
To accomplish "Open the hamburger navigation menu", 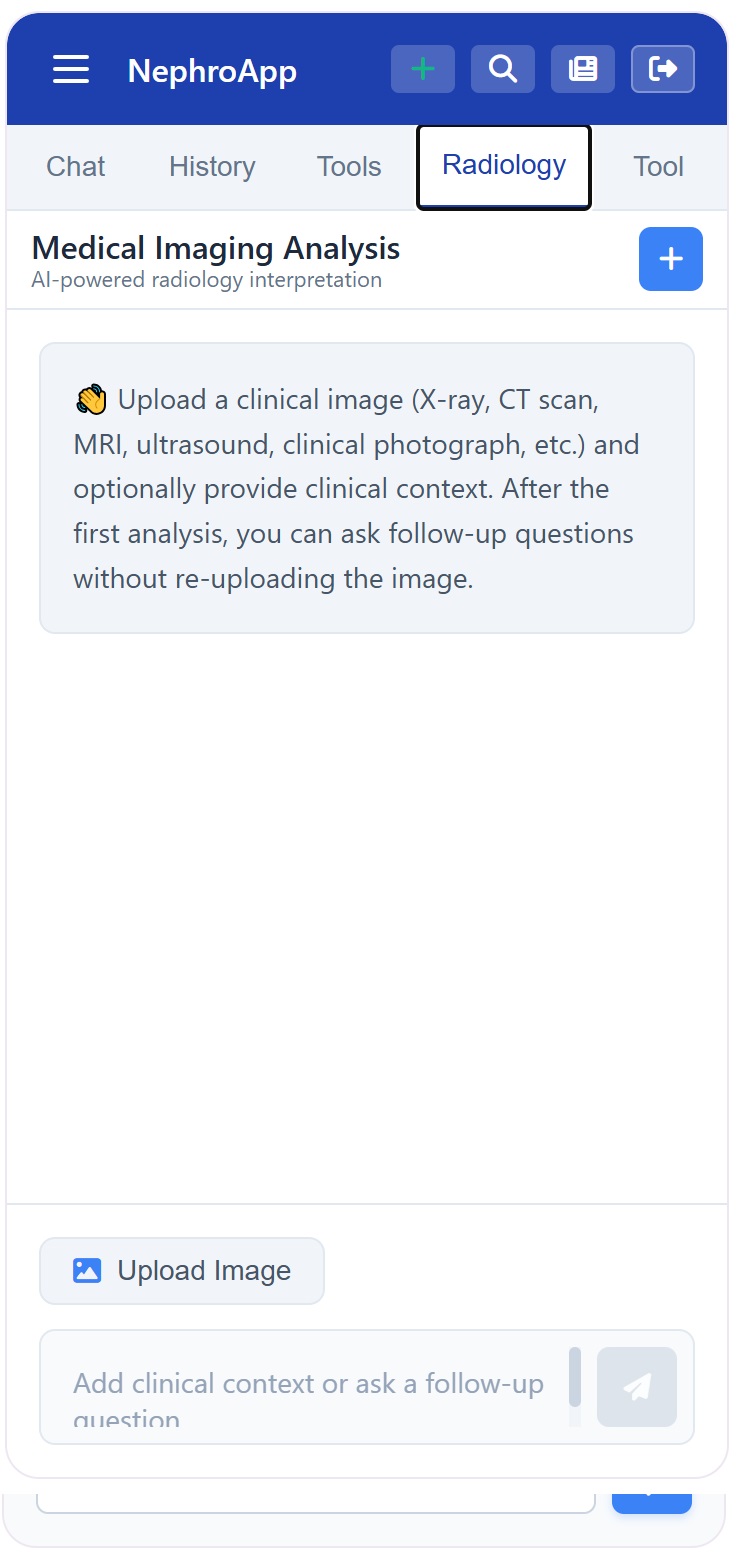I will 71,69.
